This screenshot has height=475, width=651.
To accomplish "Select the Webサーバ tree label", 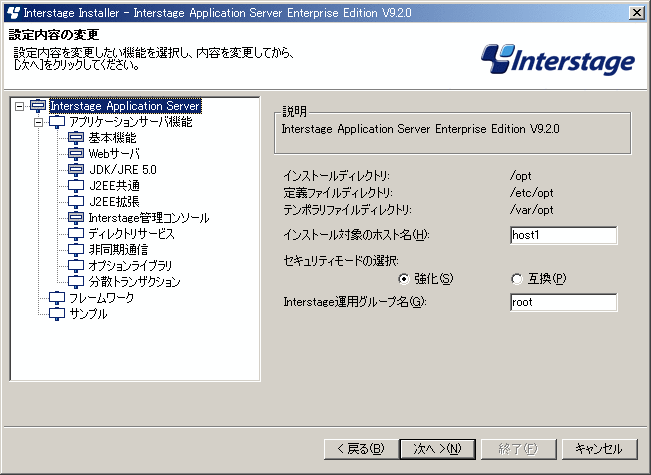I will click(x=114, y=154).
